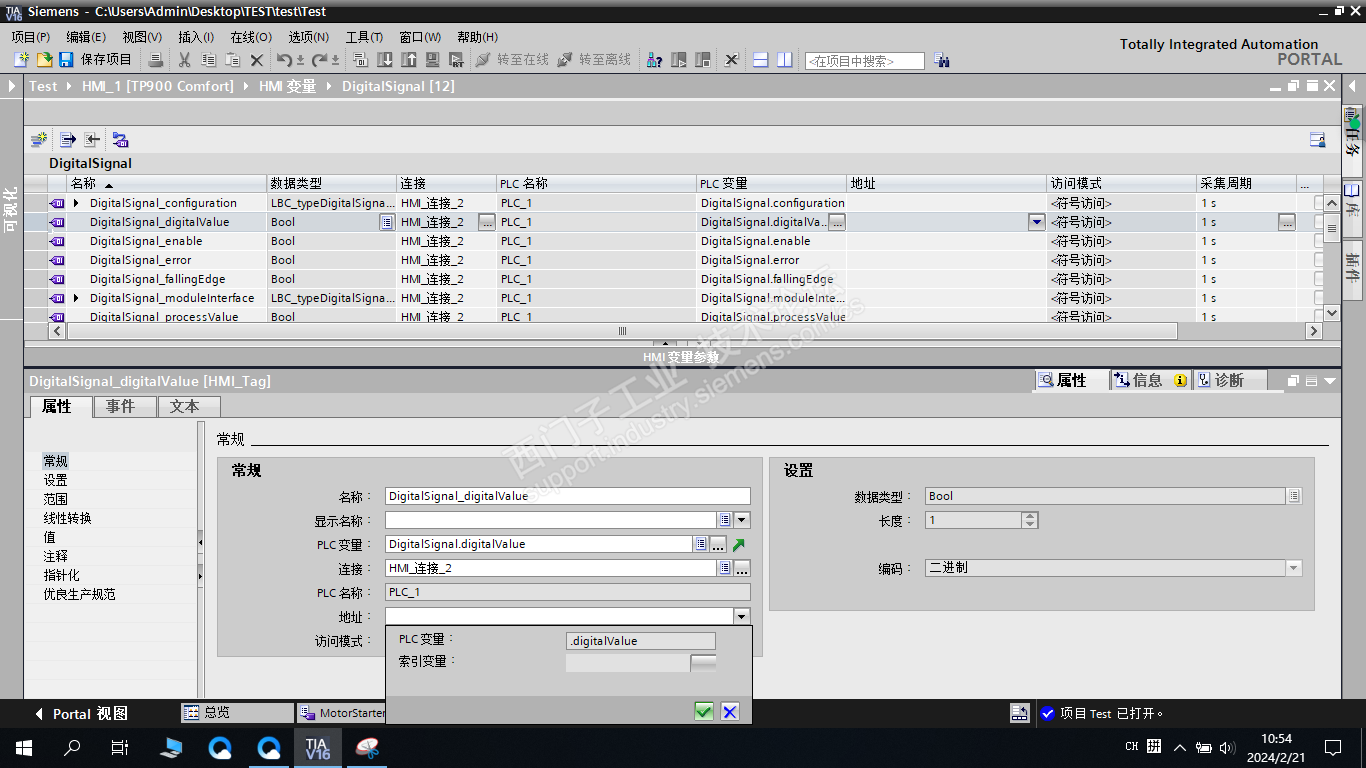Open the 在线(O) menu
Image resolution: width=1366 pixels, height=768 pixels.
(x=251, y=37)
